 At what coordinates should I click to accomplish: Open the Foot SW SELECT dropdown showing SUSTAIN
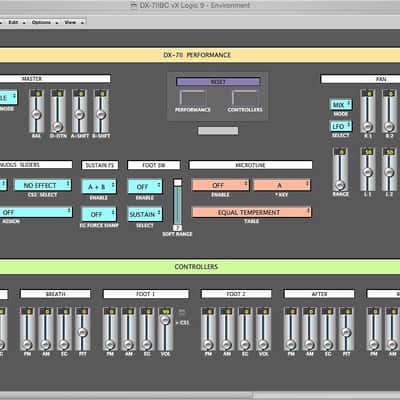(x=145, y=214)
